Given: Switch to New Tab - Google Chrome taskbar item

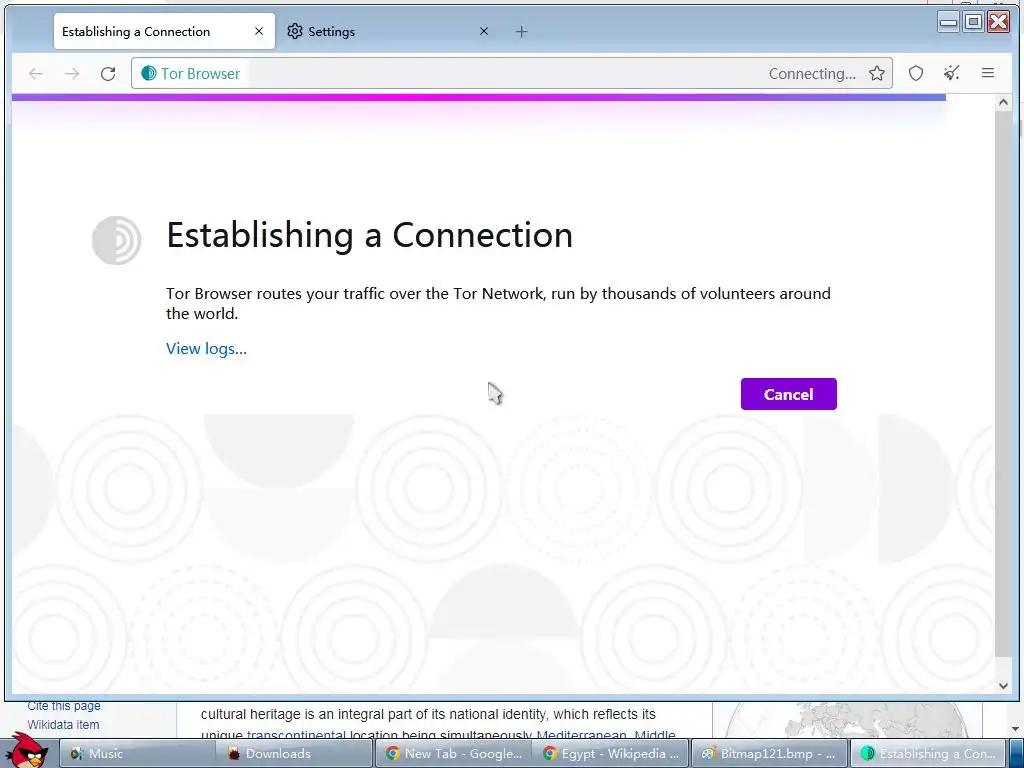Looking at the screenshot, I should [x=453, y=753].
